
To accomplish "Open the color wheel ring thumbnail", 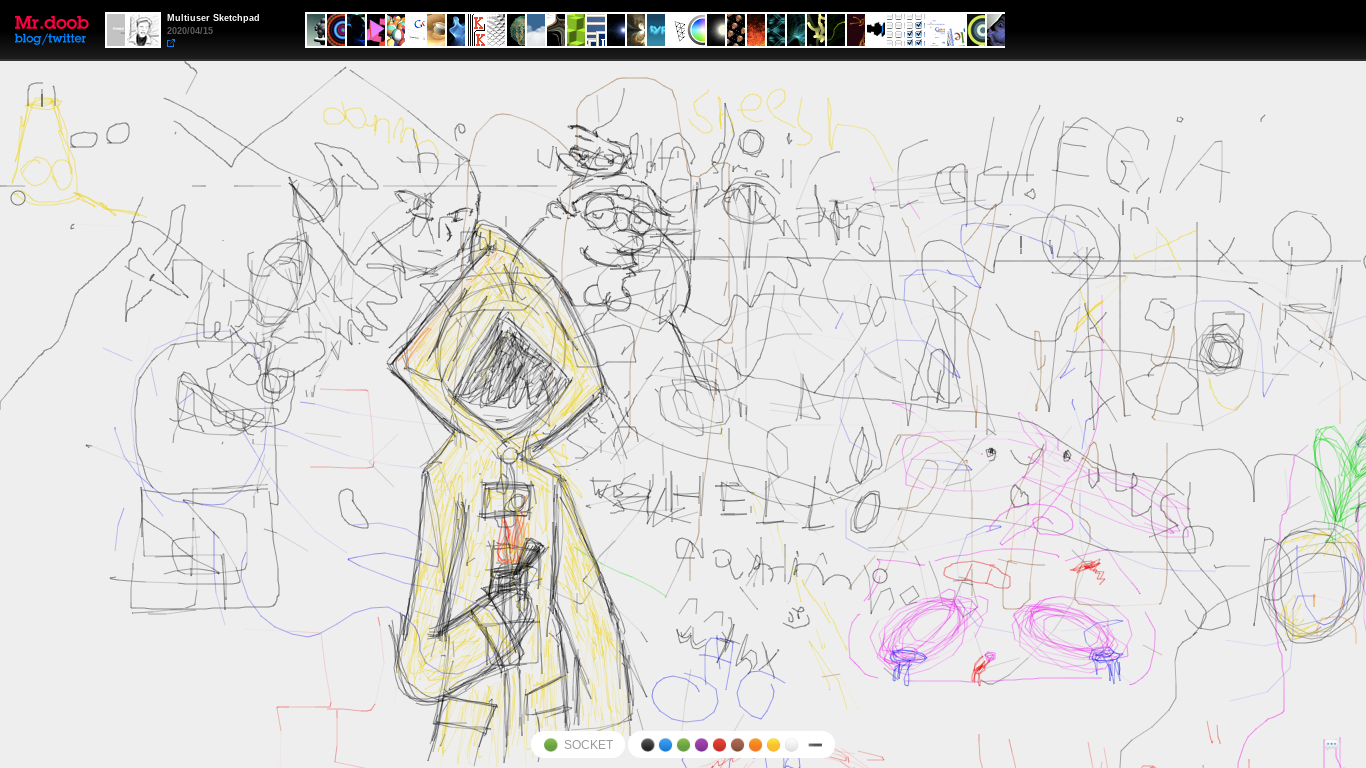I will point(696,30).
